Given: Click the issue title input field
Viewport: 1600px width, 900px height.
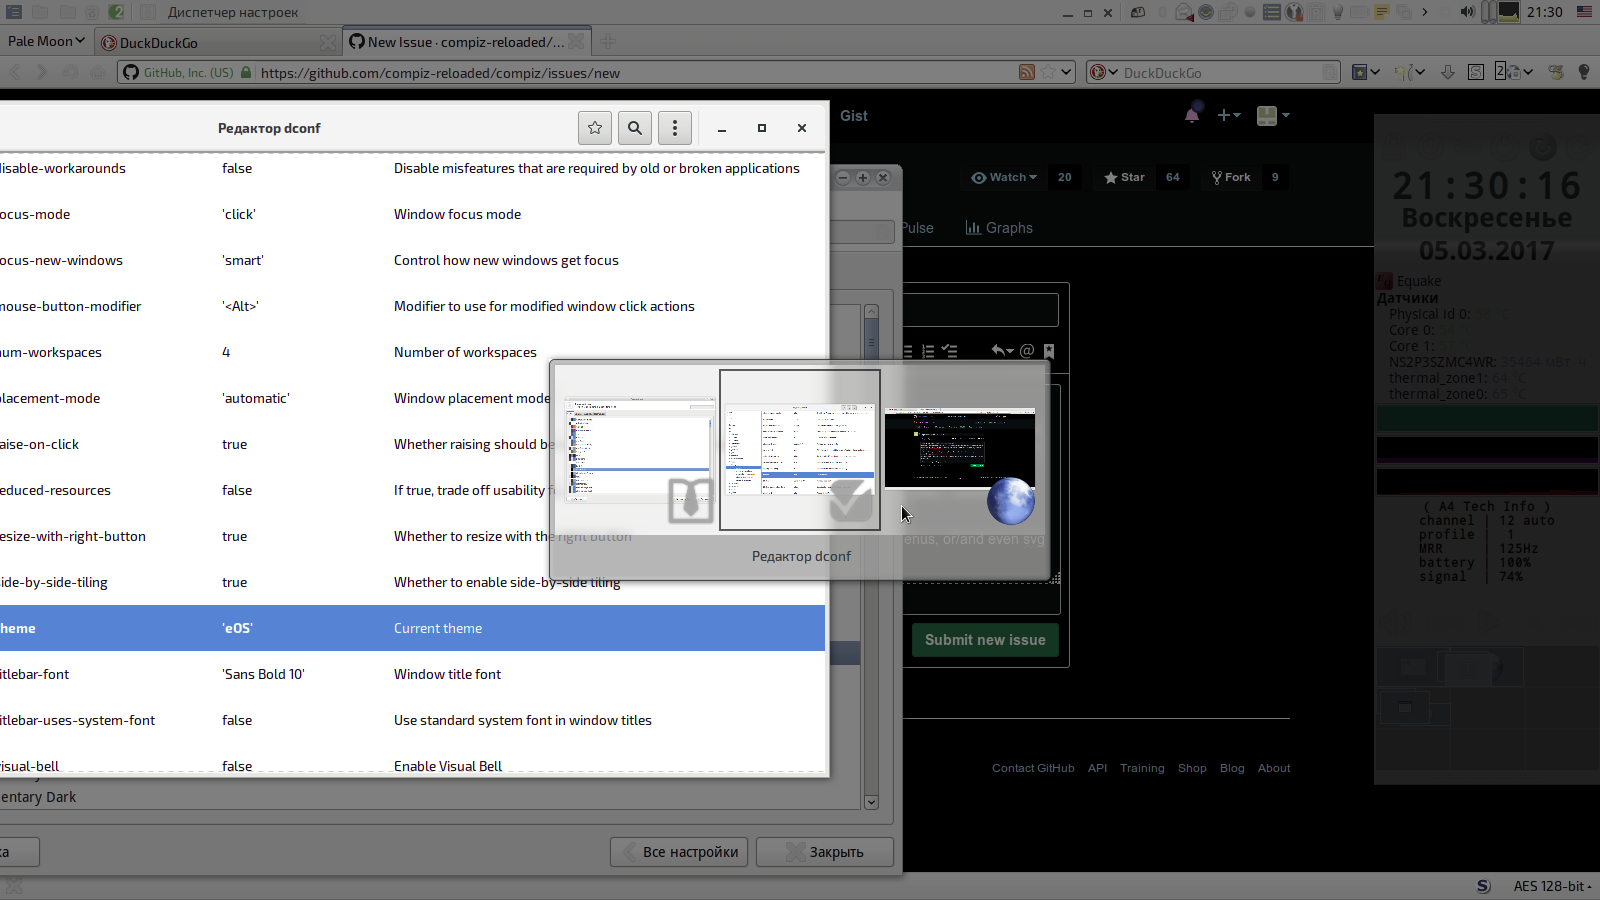Looking at the screenshot, I should point(980,310).
